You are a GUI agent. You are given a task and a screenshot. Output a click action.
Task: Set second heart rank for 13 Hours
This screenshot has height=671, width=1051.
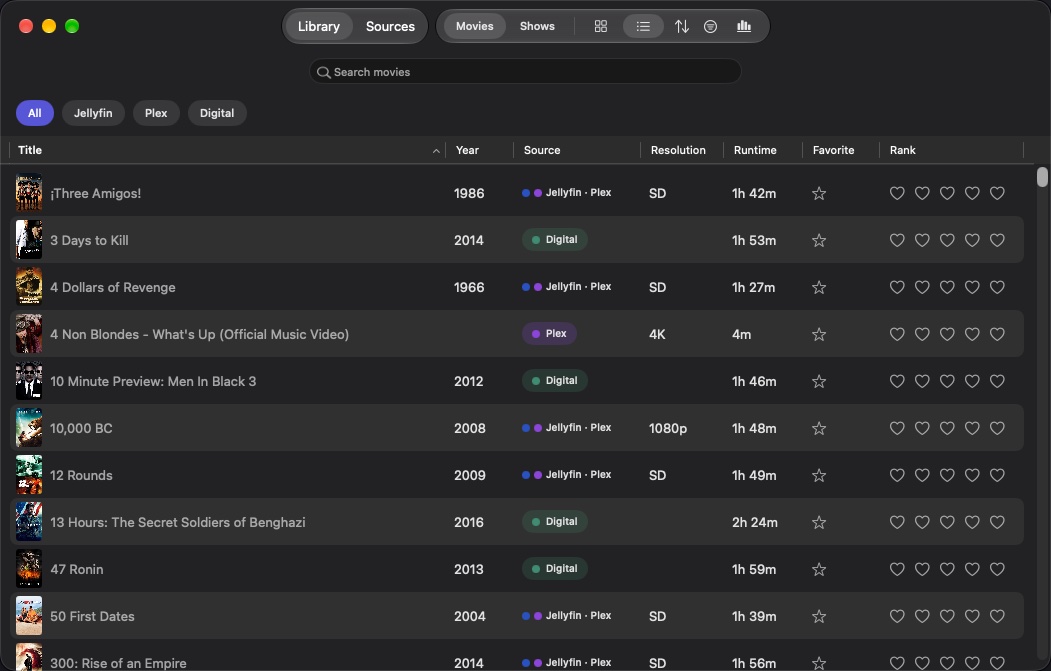click(x=922, y=522)
